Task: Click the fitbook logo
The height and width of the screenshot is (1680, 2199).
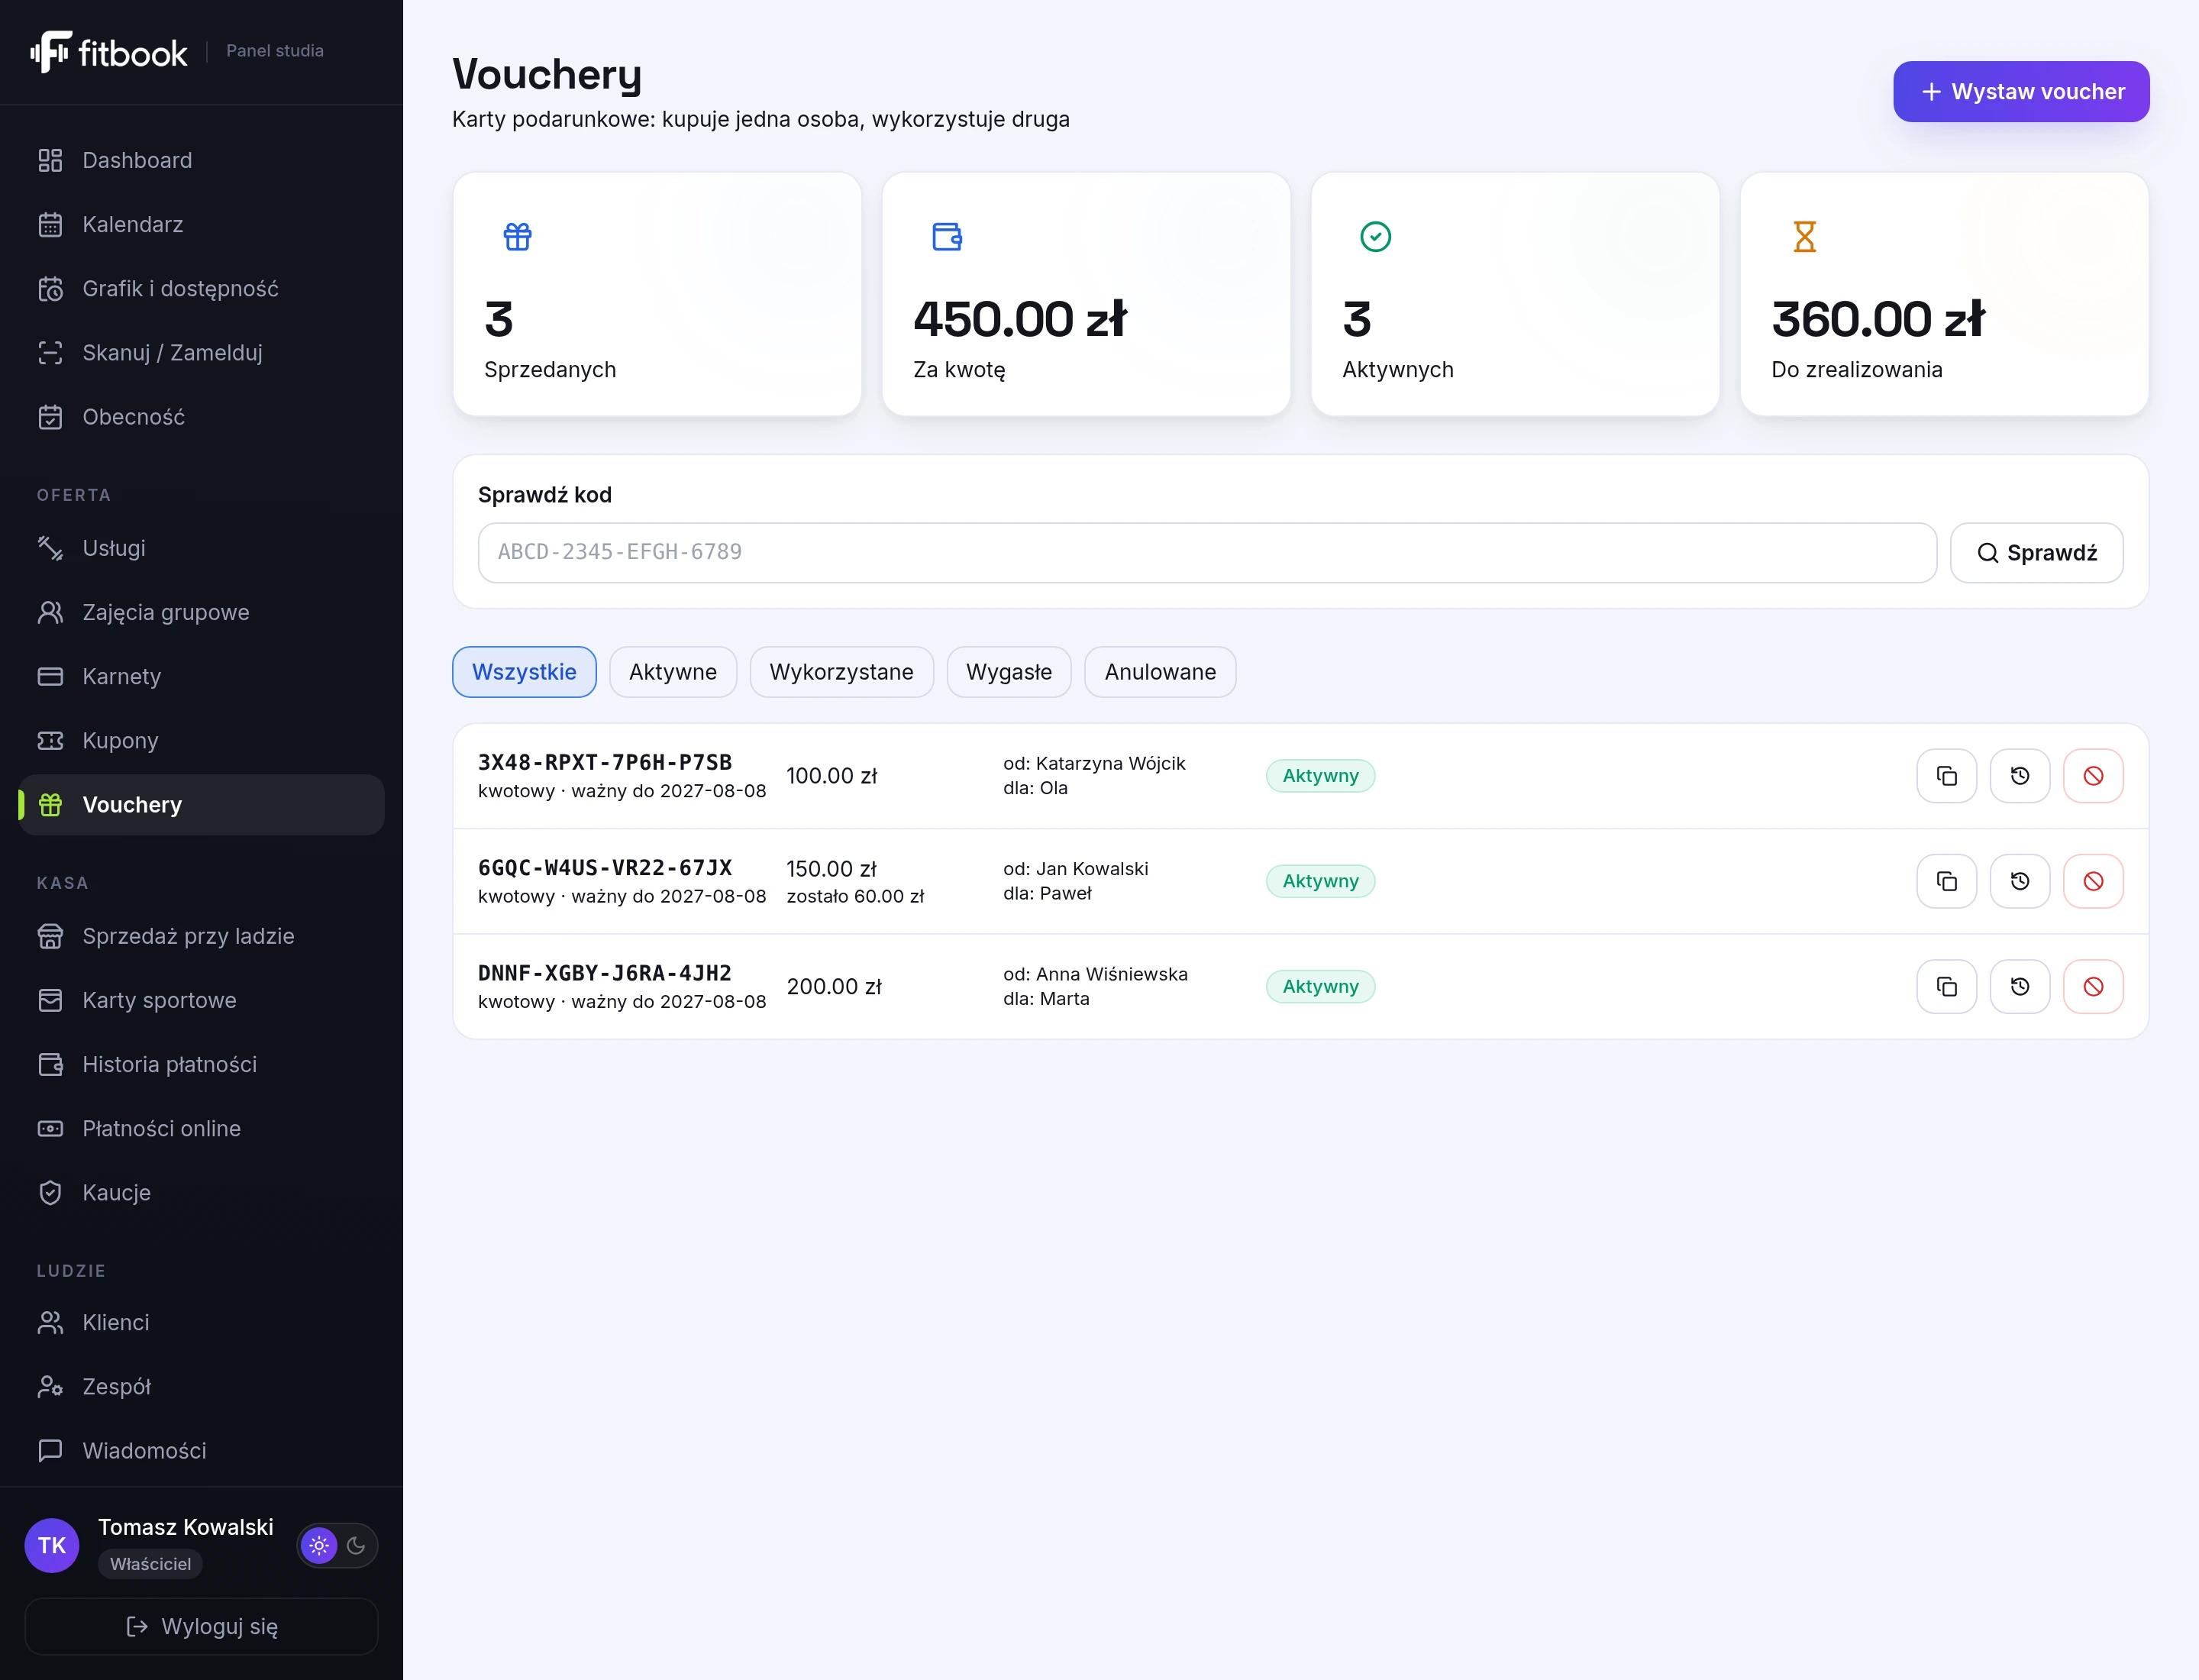Action: pos(108,52)
